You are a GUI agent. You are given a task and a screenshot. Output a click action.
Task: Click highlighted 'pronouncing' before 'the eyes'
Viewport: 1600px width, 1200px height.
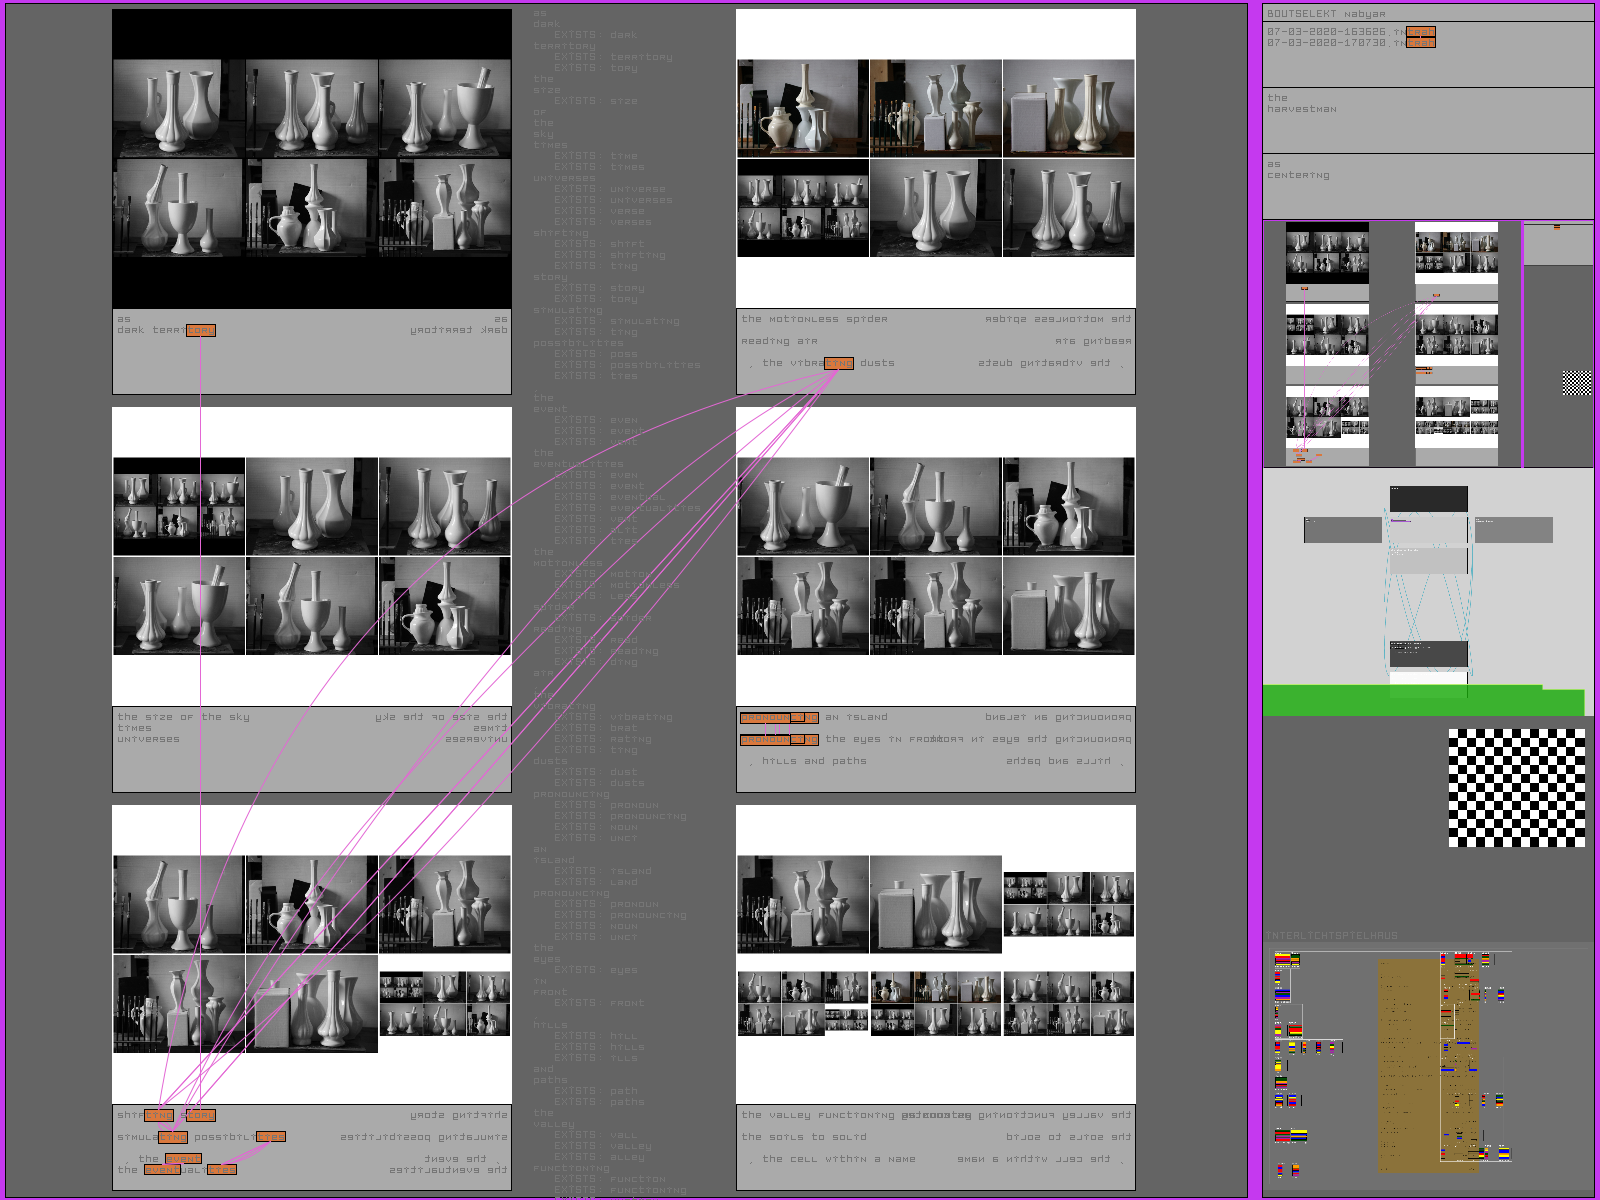[x=778, y=739]
